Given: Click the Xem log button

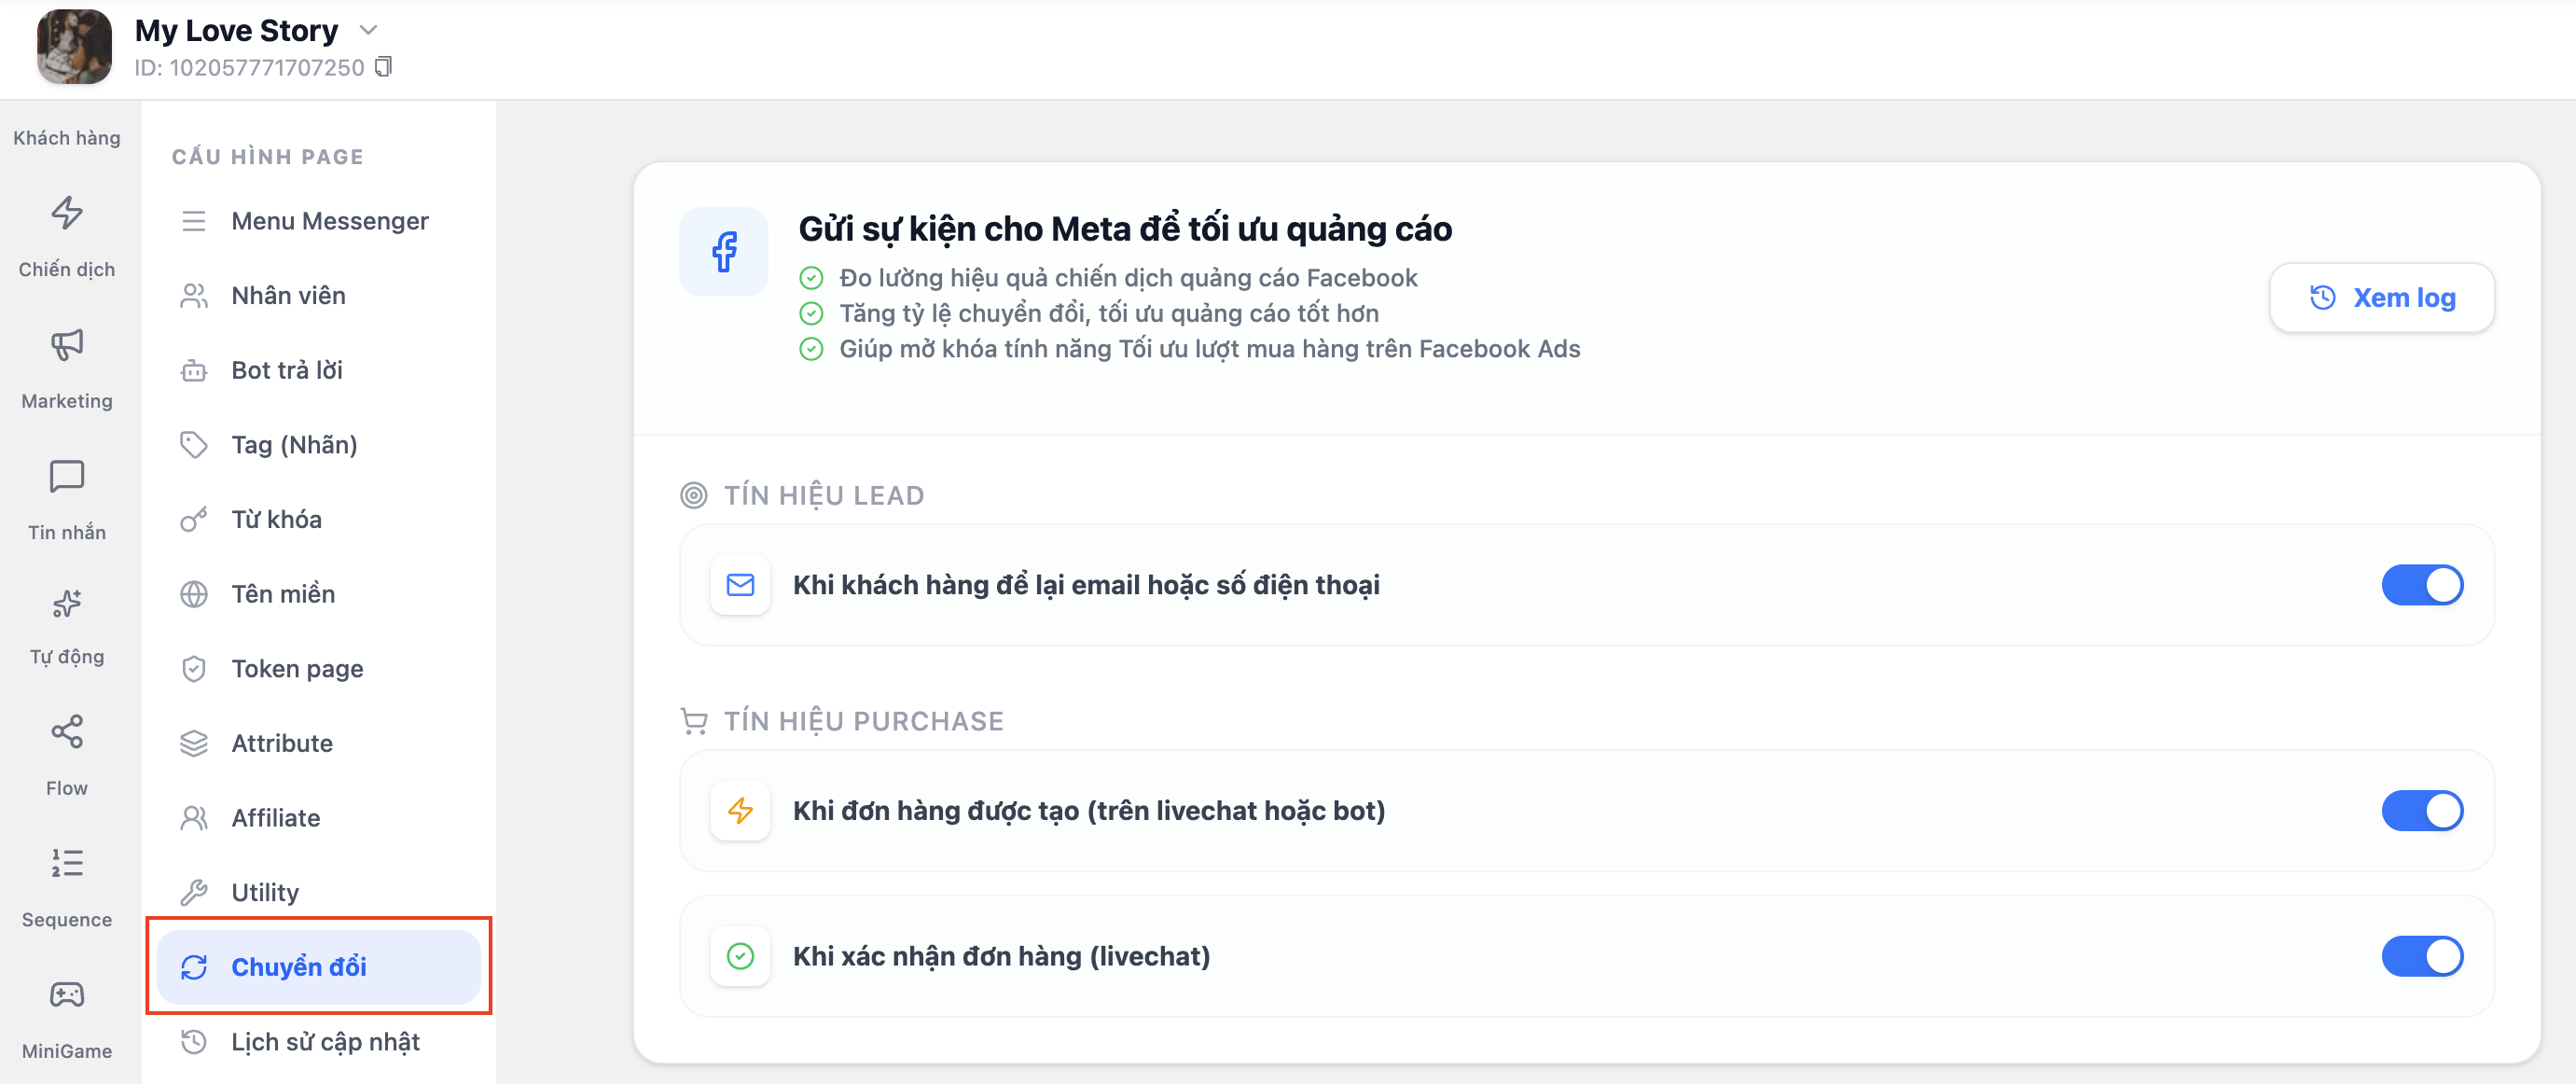Looking at the screenshot, I should tap(2381, 298).
